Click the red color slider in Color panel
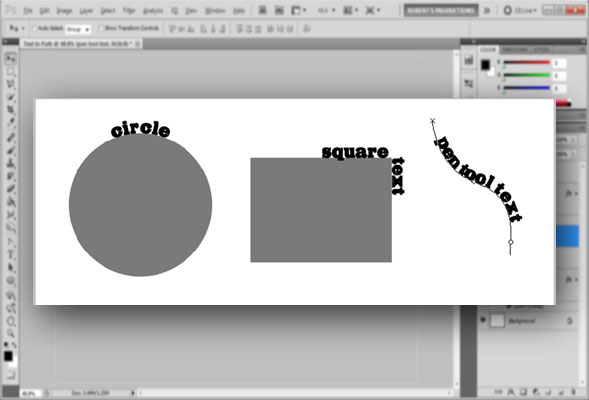 point(526,62)
